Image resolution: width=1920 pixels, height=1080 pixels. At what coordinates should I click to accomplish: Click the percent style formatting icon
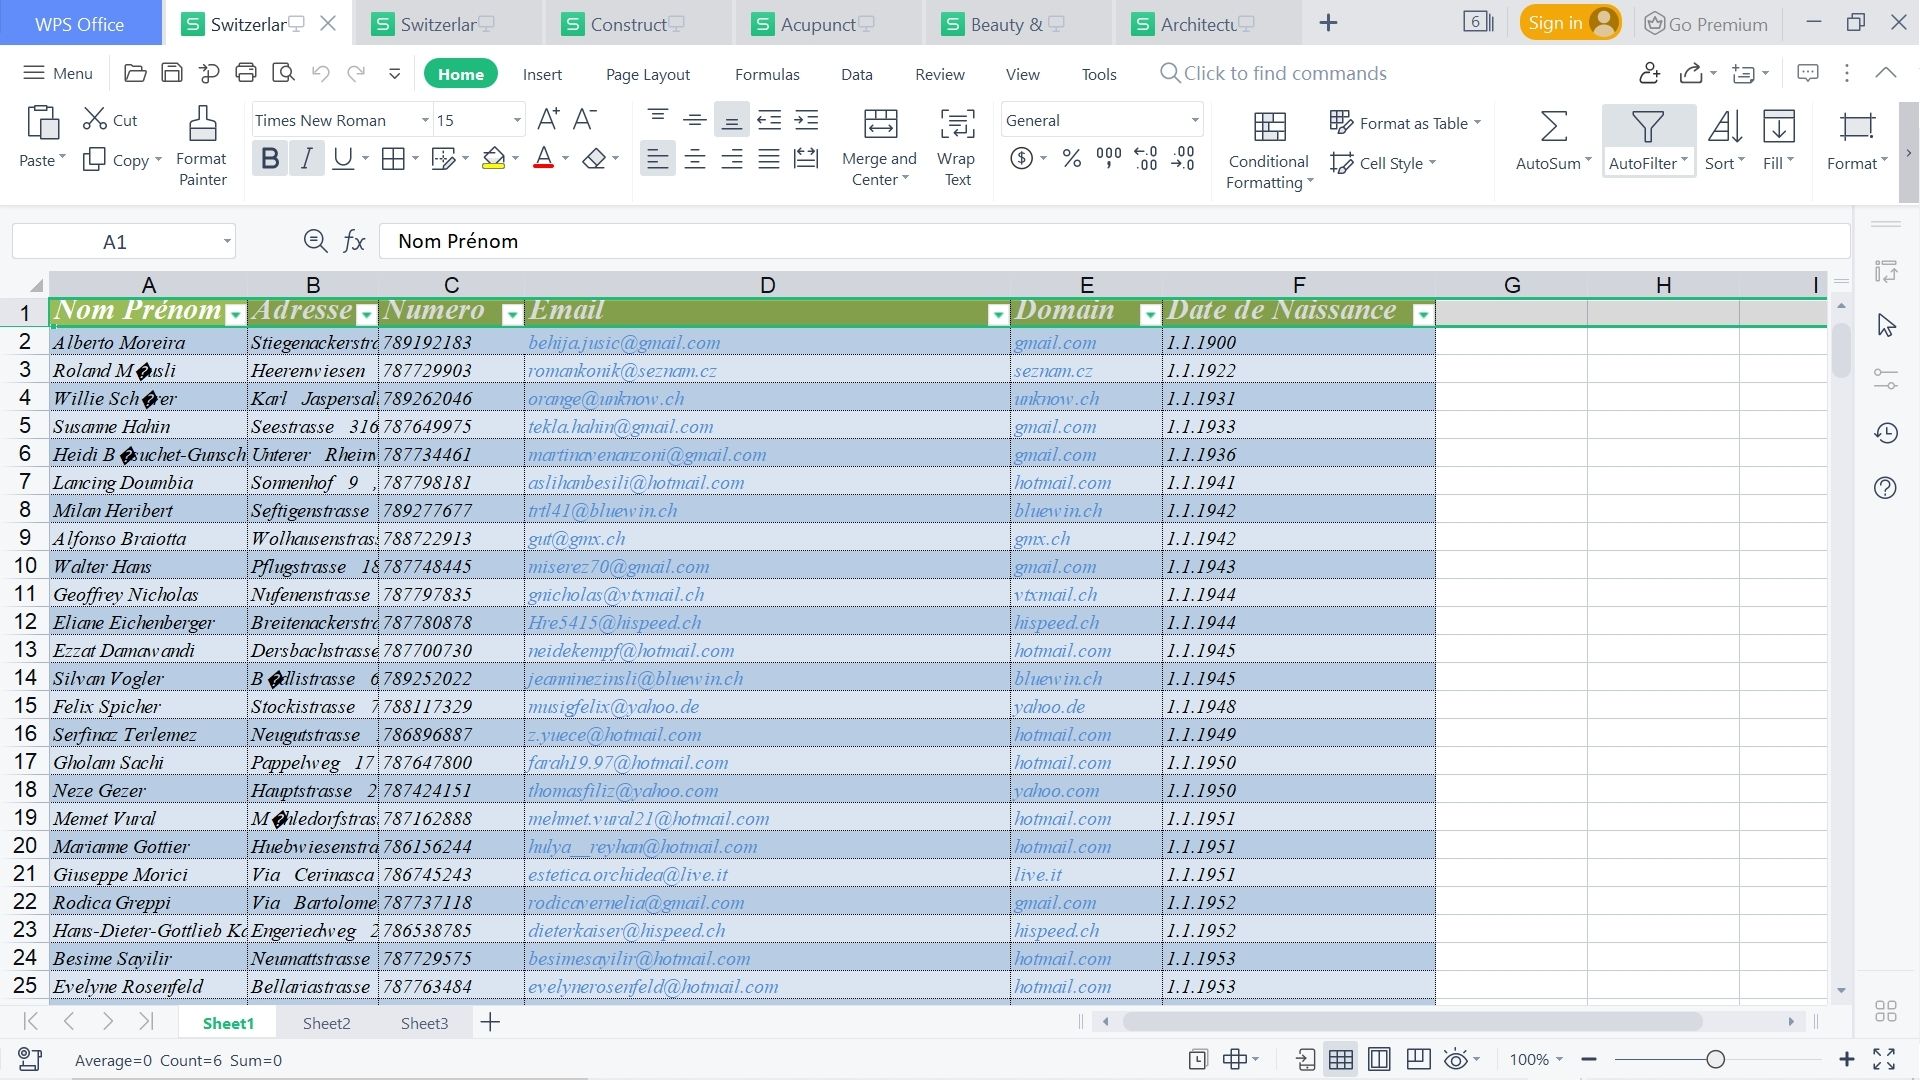(1071, 157)
